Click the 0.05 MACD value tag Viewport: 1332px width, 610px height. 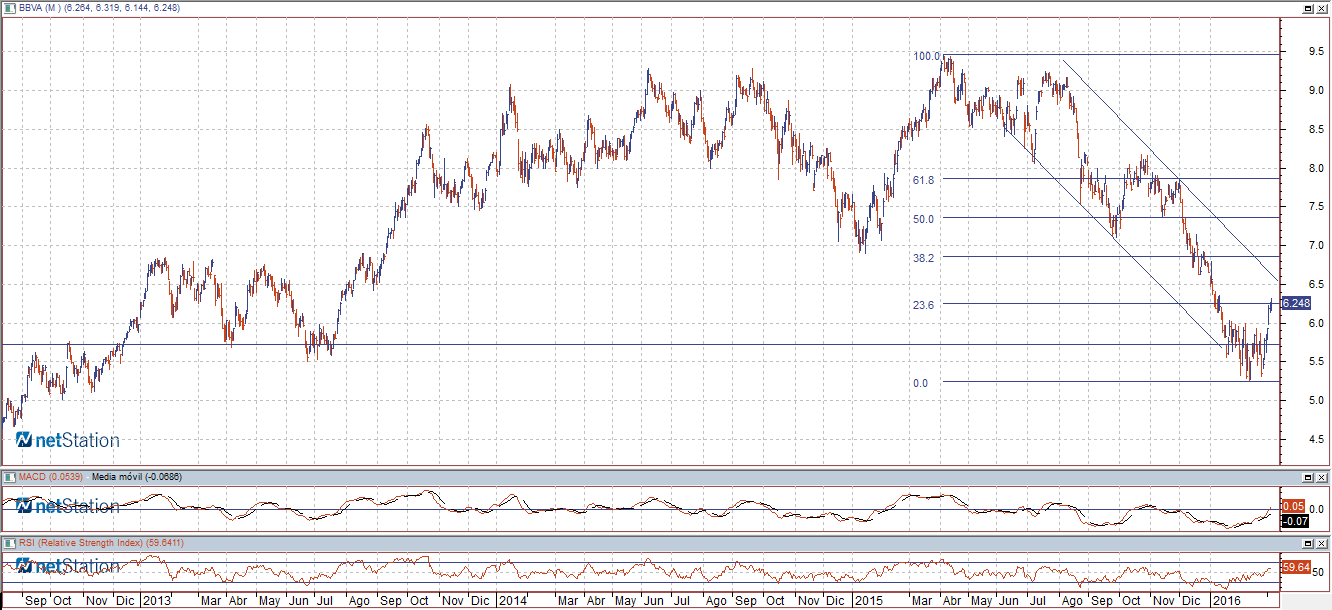(1293, 506)
